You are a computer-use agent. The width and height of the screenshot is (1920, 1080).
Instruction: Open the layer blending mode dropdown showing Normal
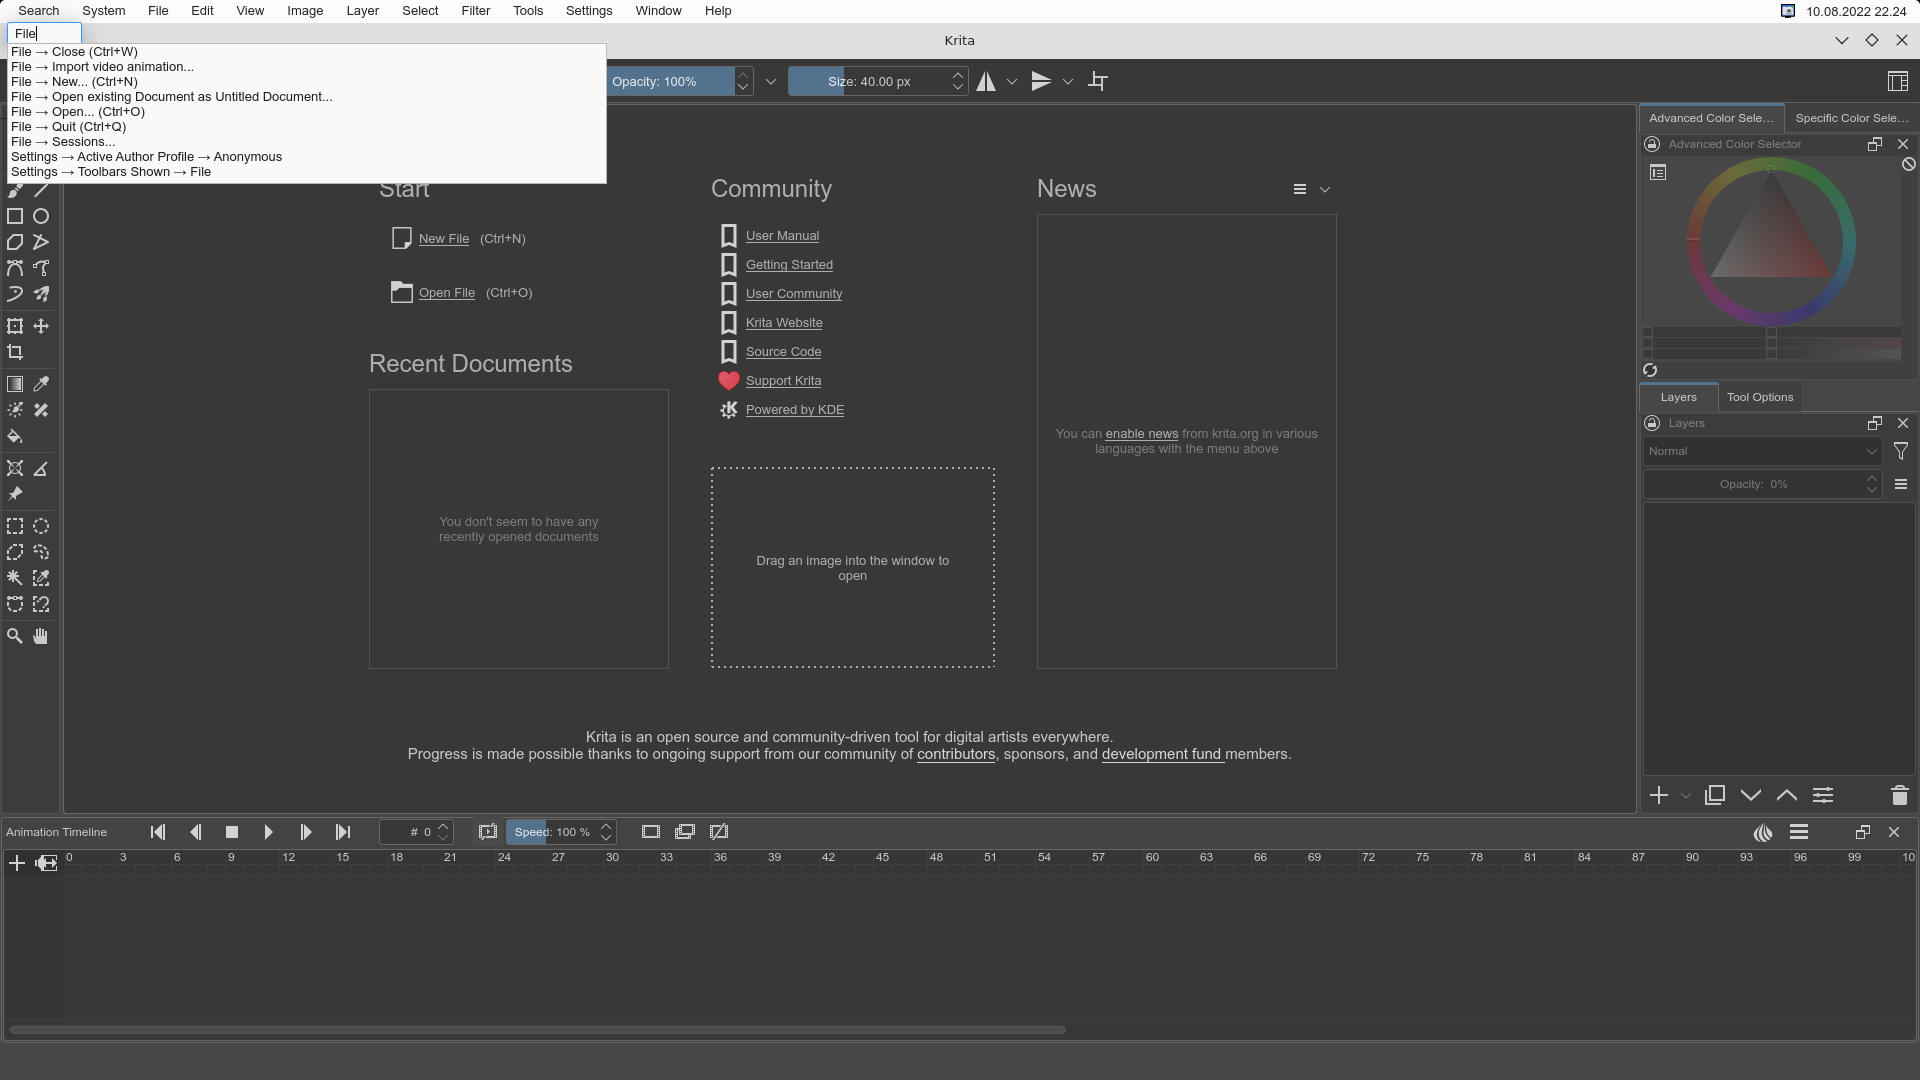click(x=1760, y=451)
